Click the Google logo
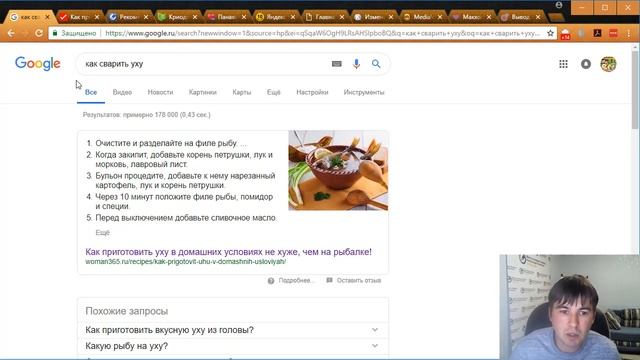 click(38, 64)
